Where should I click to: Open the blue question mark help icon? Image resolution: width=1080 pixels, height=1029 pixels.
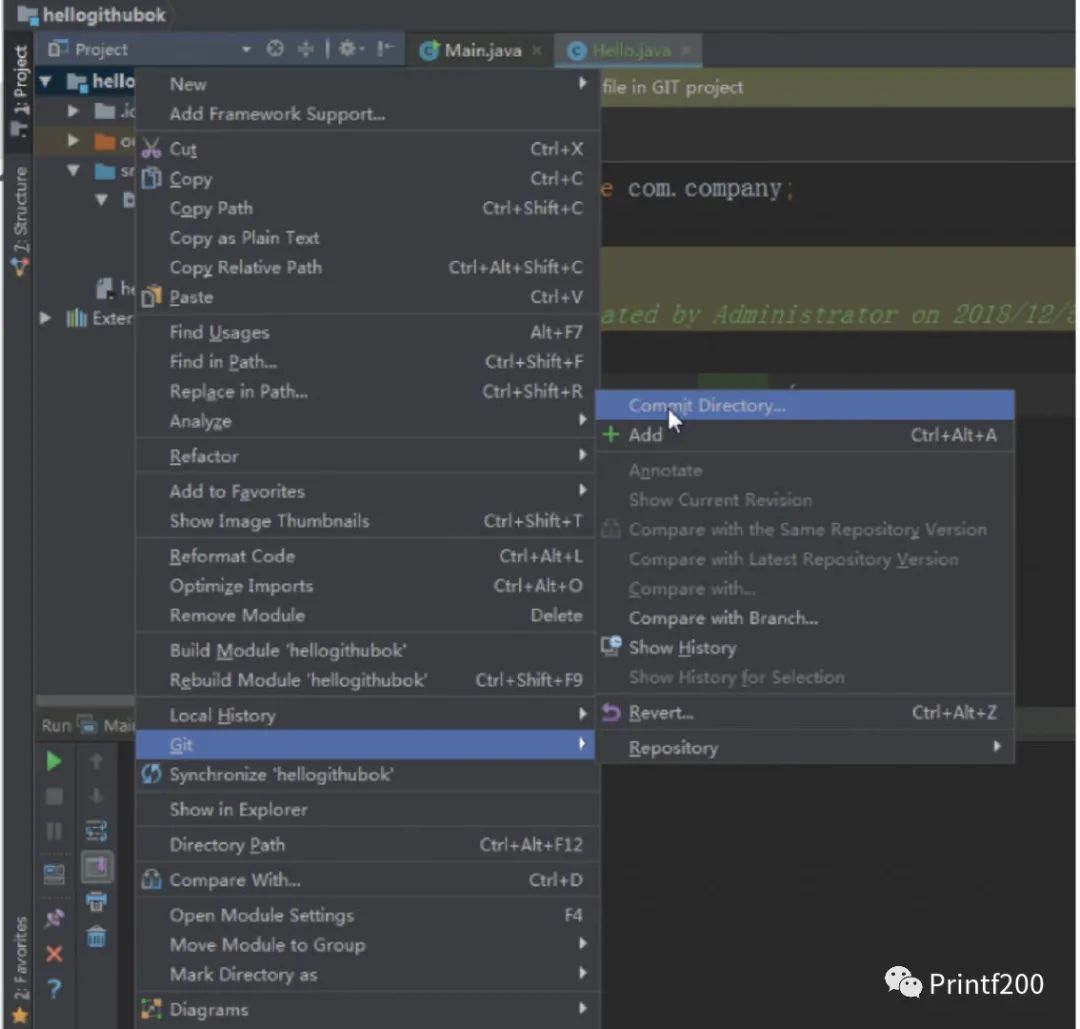coord(54,989)
